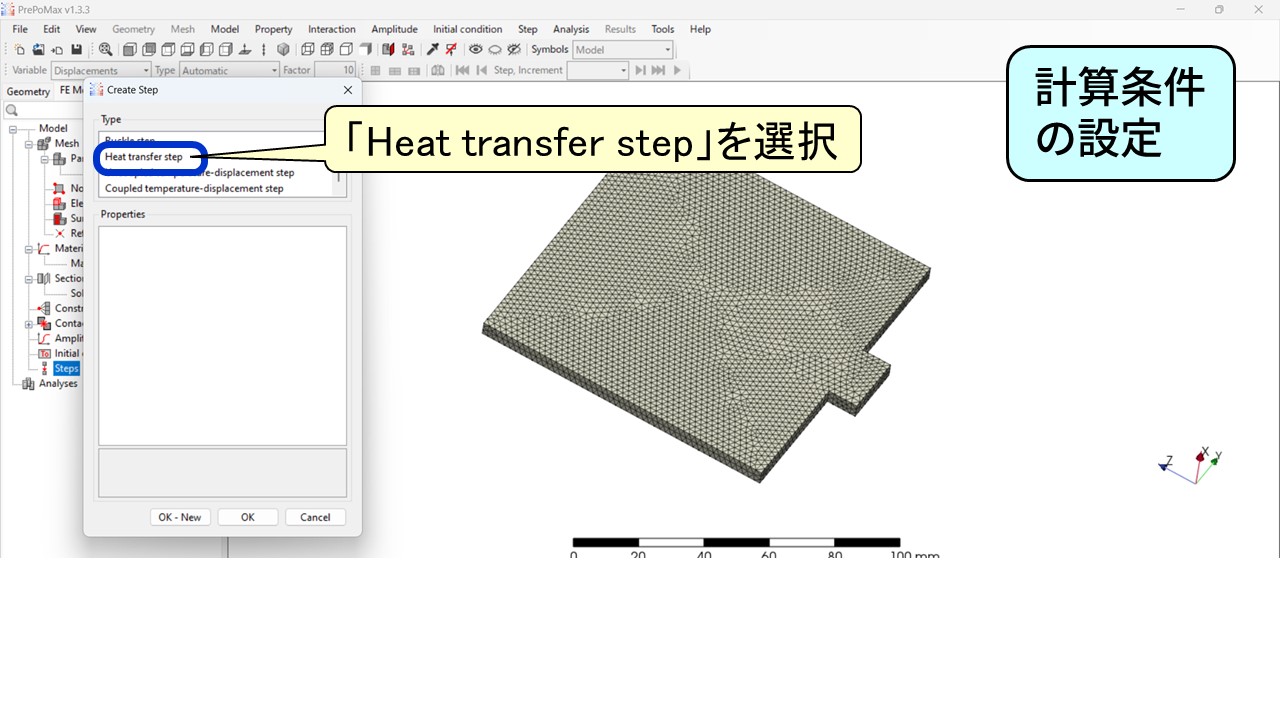Click the OK button
The image size is (1280, 720).
pyautogui.click(x=248, y=517)
